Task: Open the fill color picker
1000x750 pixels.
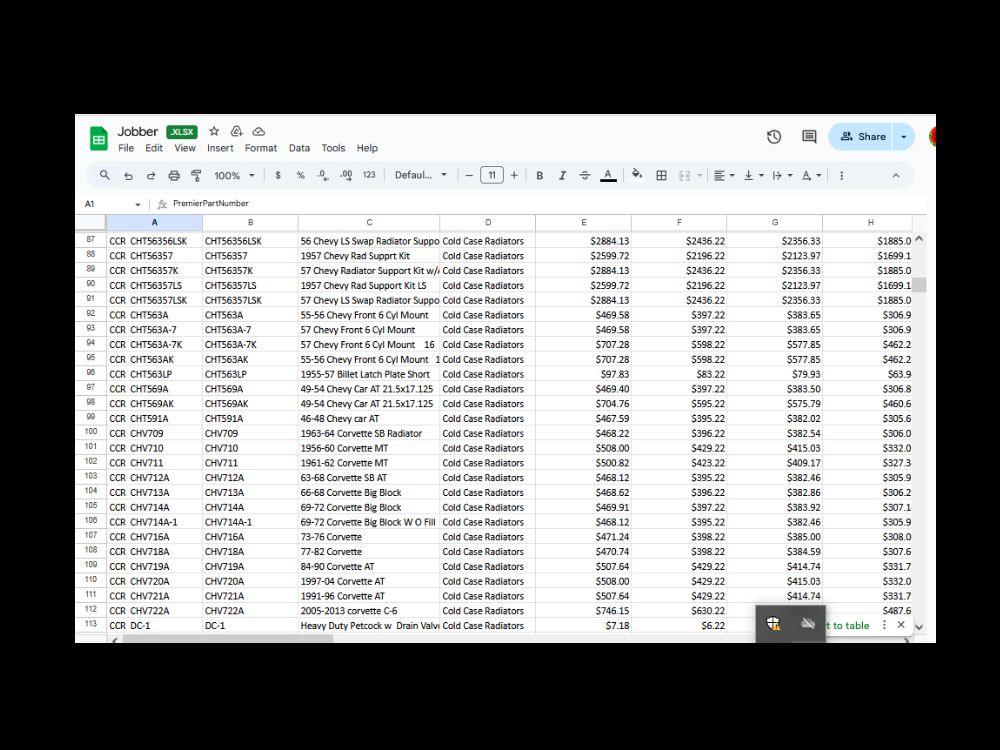Action: pos(636,175)
